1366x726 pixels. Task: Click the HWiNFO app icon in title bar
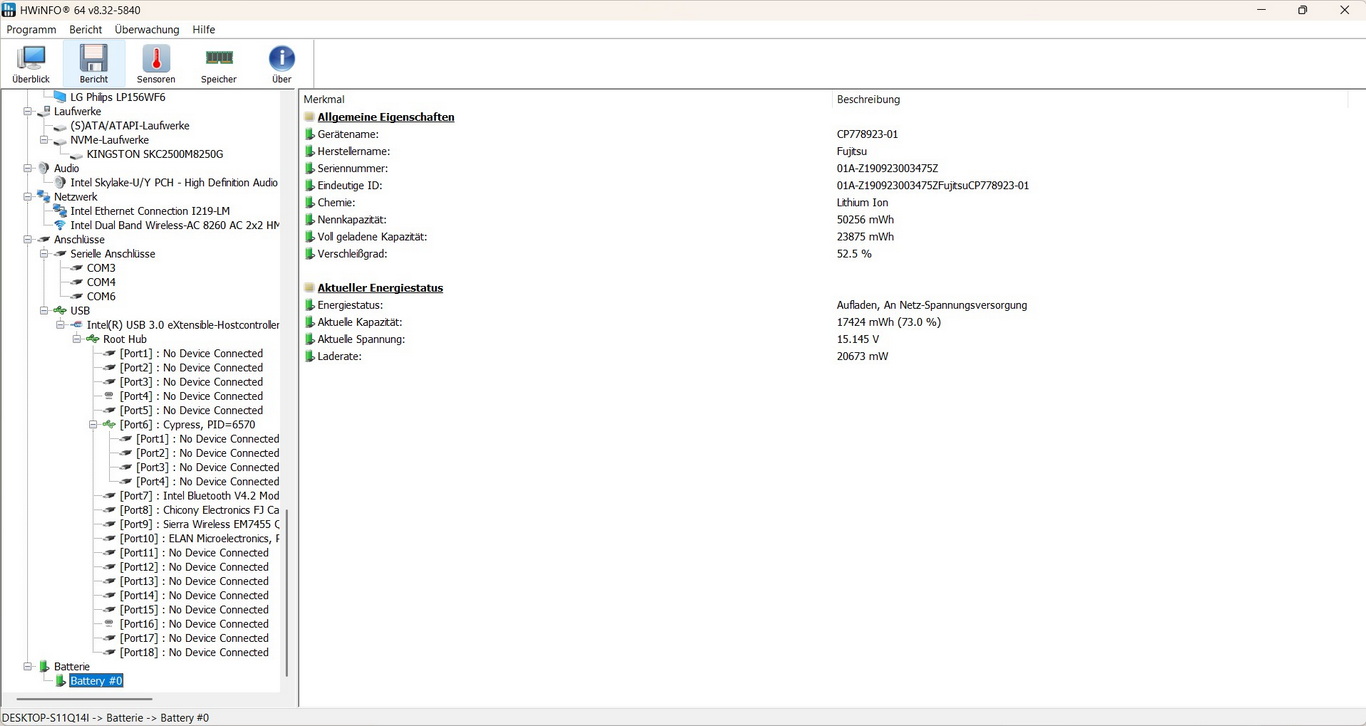tap(9, 10)
